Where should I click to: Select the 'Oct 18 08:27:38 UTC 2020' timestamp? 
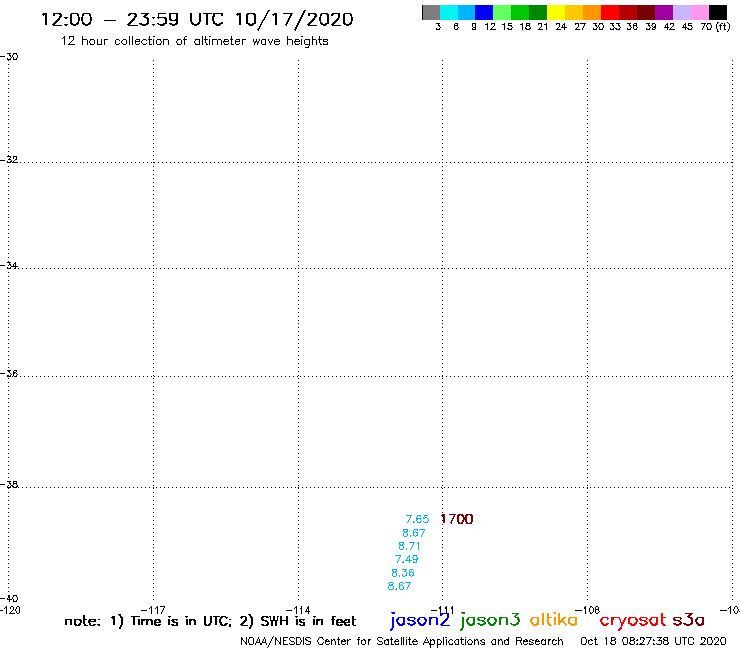pos(653,641)
